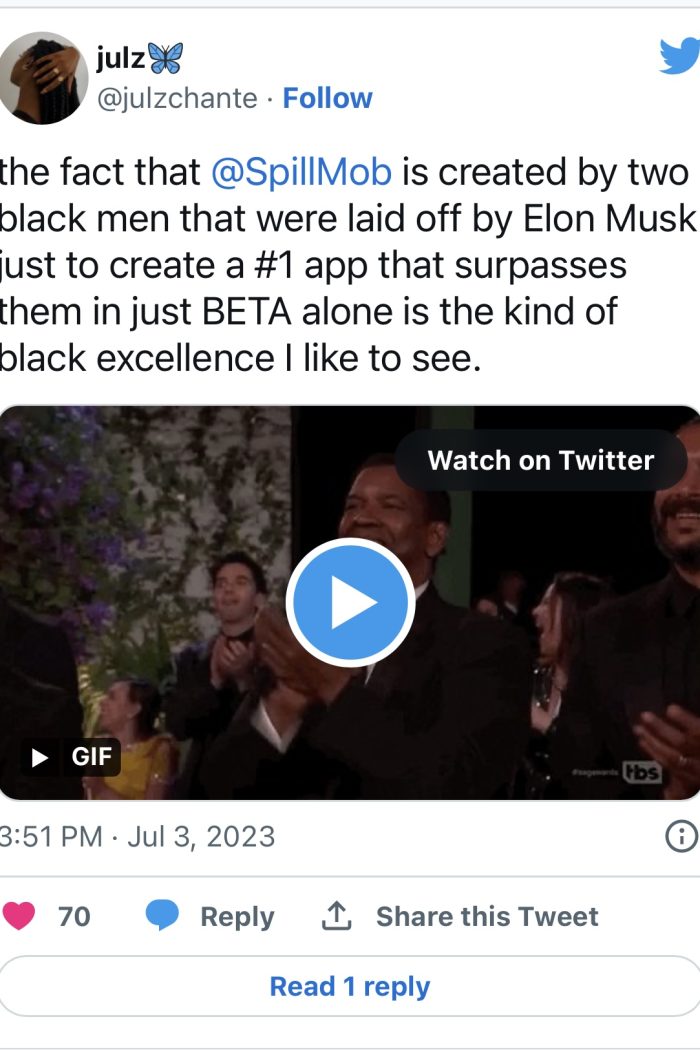Open the @SpillMob mention link
Viewport: 700px width, 1050px height.
tap(301, 172)
